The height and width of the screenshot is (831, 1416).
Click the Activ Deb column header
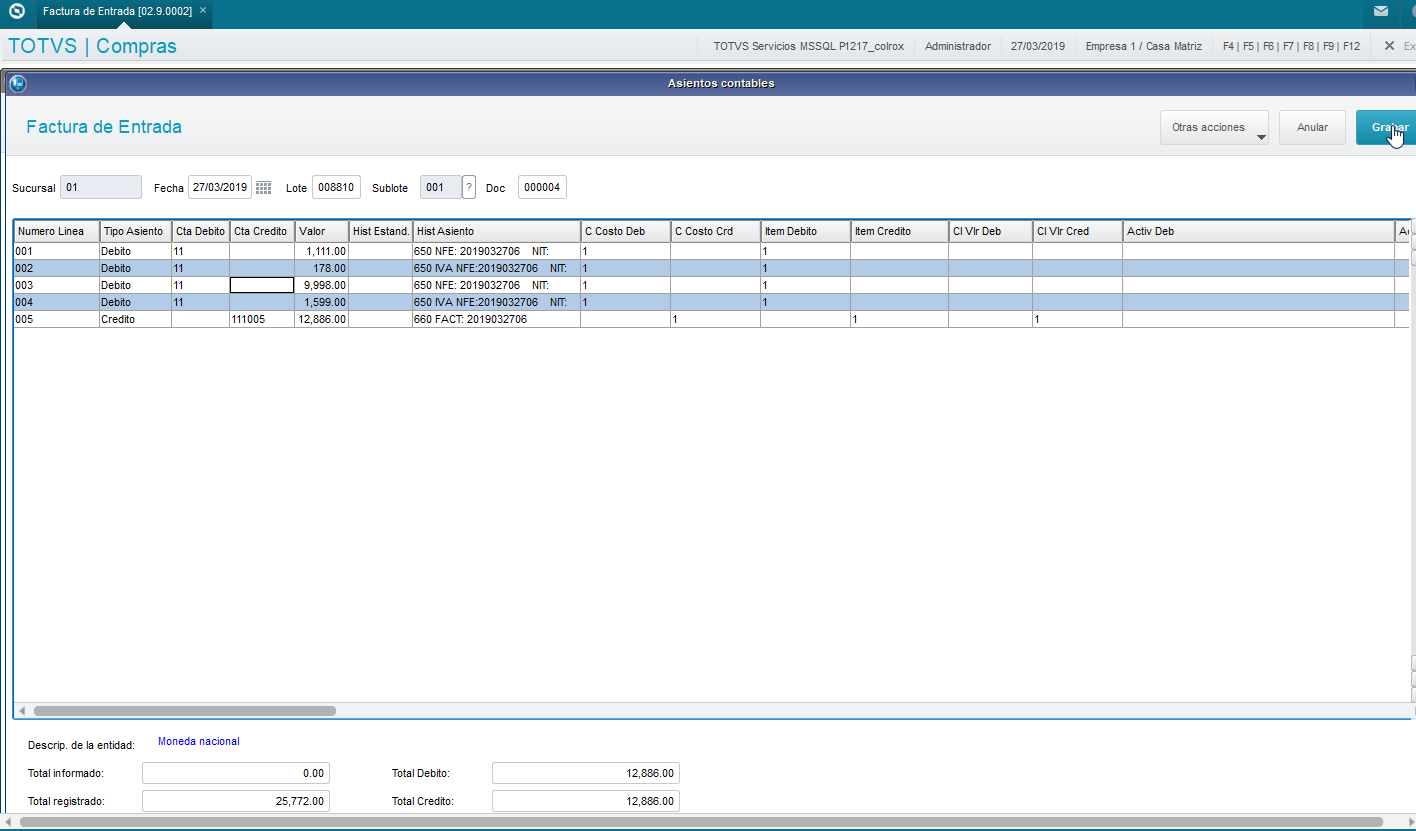[1259, 231]
